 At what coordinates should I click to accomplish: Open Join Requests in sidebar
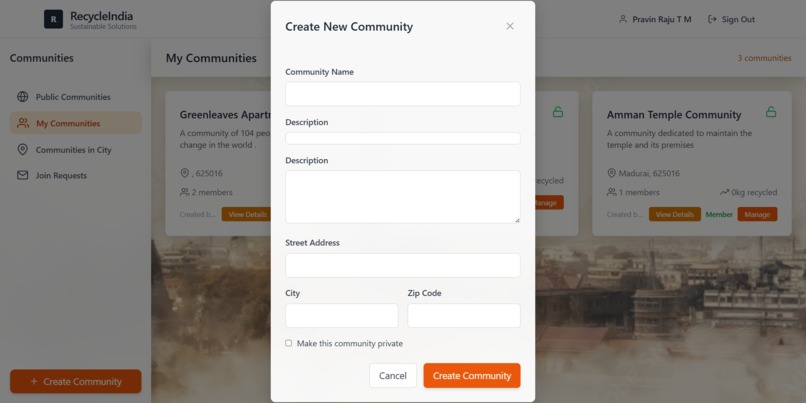coord(76,175)
